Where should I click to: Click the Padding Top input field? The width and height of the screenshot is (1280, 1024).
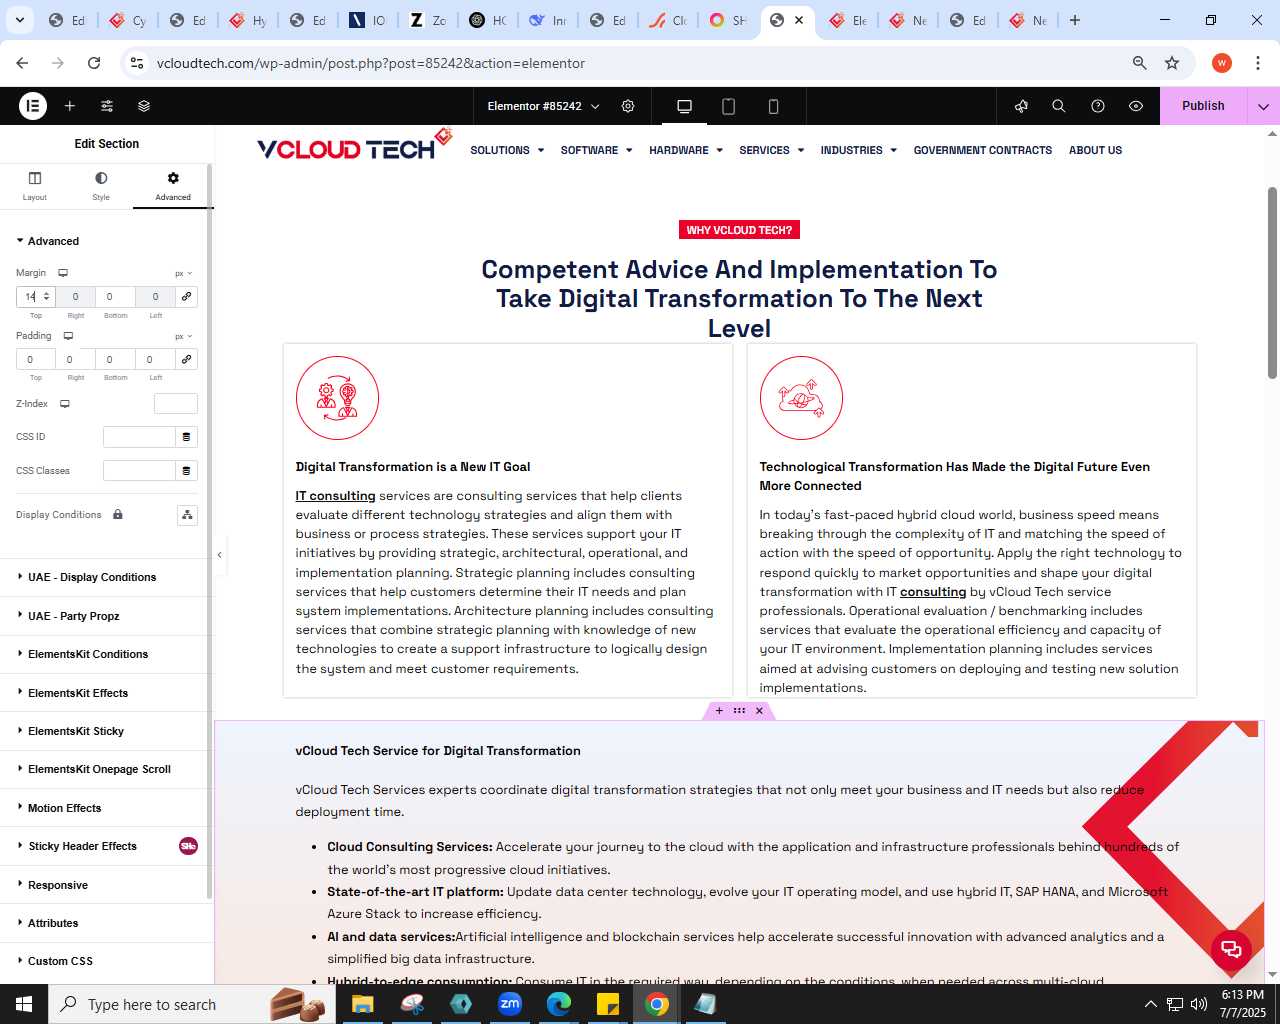tap(35, 359)
